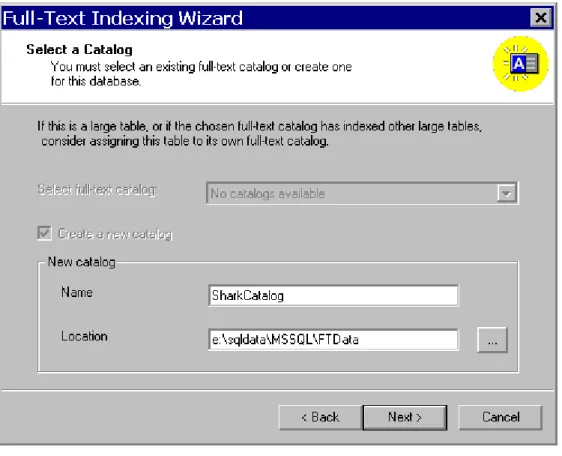Screen dimensions: 562x456
Task: Focus the Name field containing SharkCatalog
Action: [x=333, y=295]
